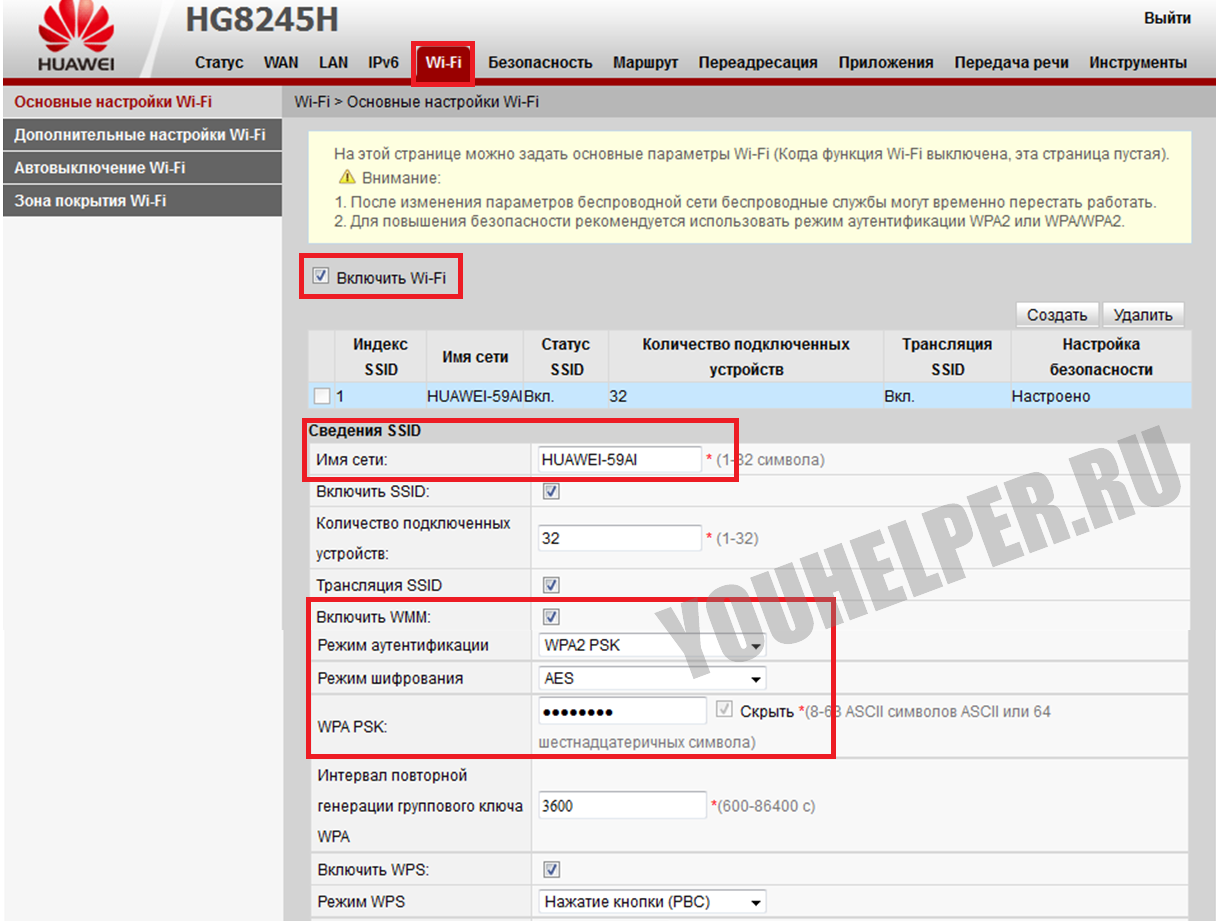The image size is (1217, 921).
Task: Select Зона покрытия Wi-Fi sidebar item
Action: [142, 201]
